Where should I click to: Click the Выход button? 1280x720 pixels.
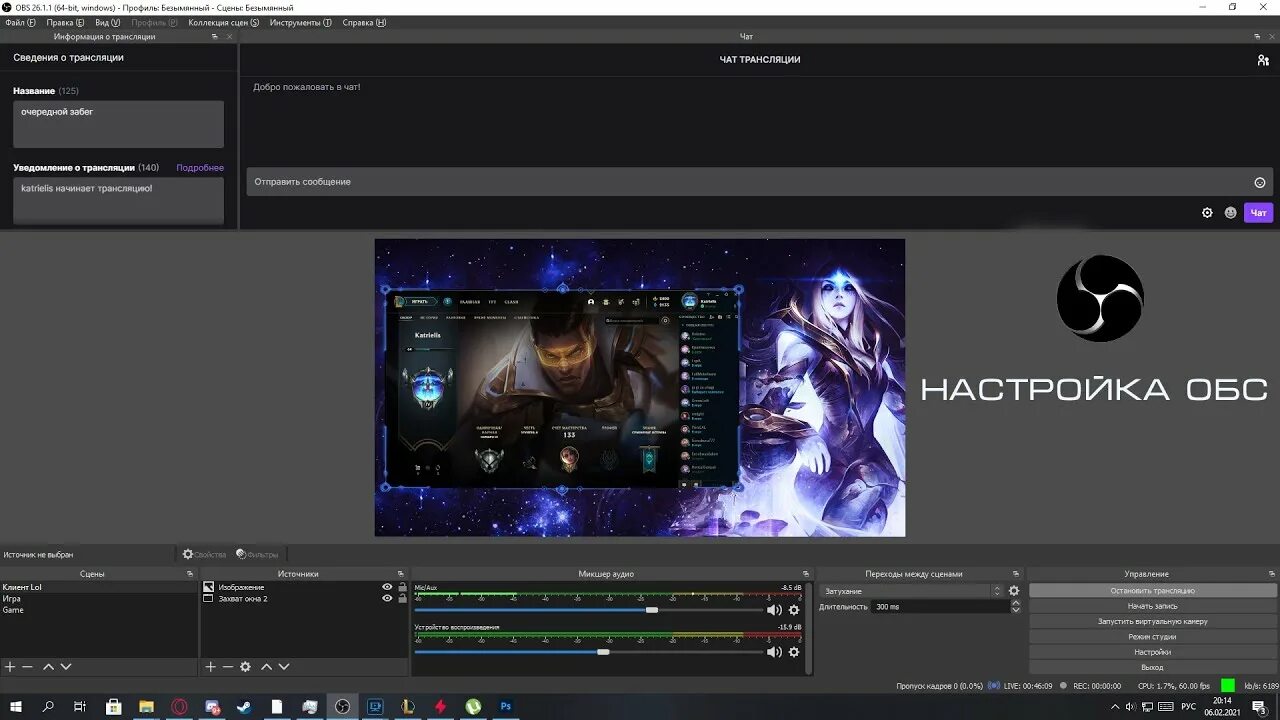coord(1152,667)
